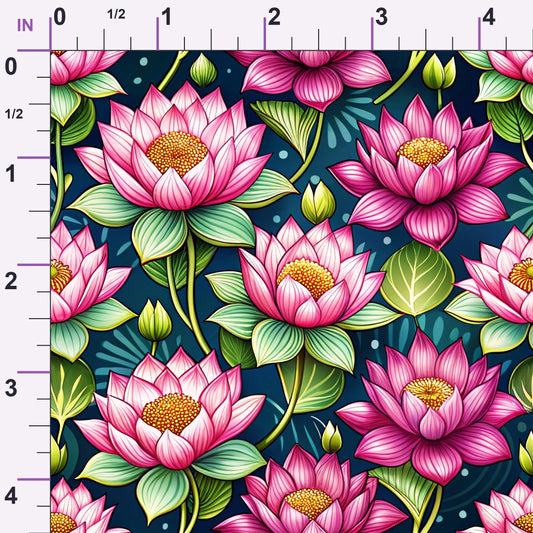This screenshot has width=533, height=533.
Task: Click the "2" on the vertical ruler
Action: [x=11, y=281]
